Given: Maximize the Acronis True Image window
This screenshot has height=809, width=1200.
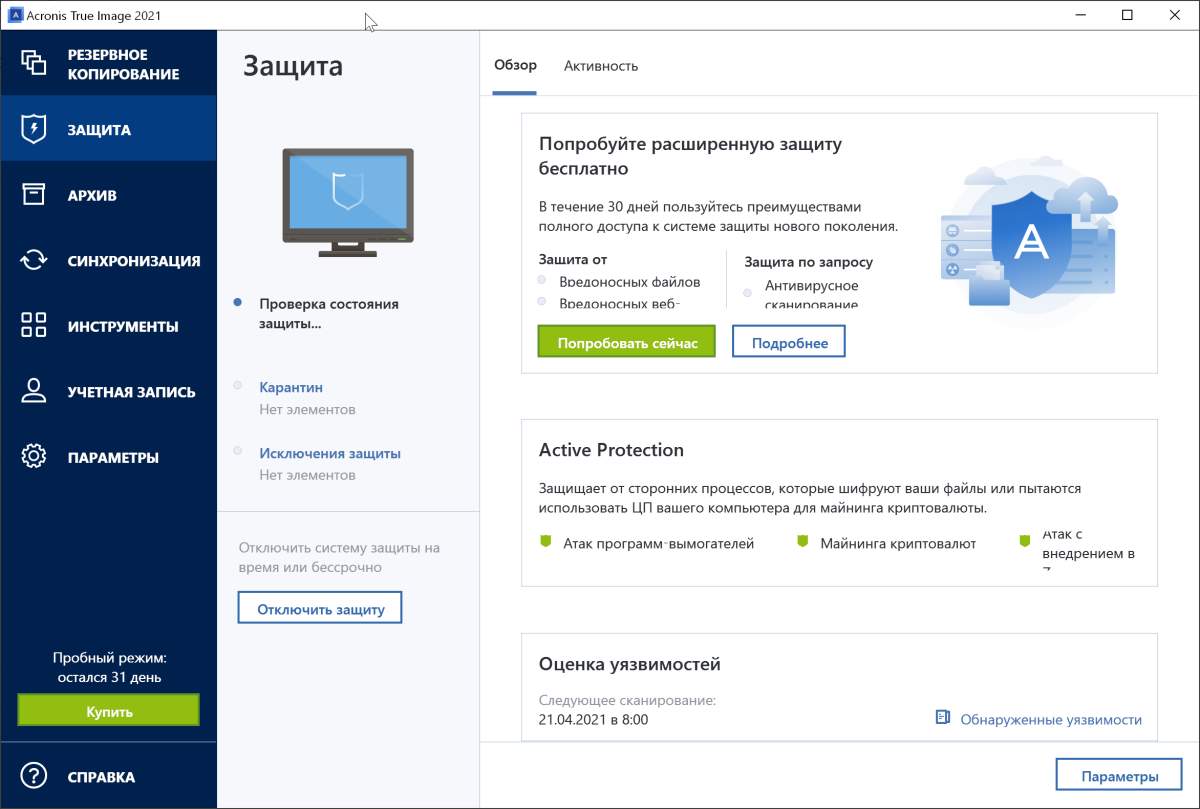Looking at the screenshot, I should 1128,15.
